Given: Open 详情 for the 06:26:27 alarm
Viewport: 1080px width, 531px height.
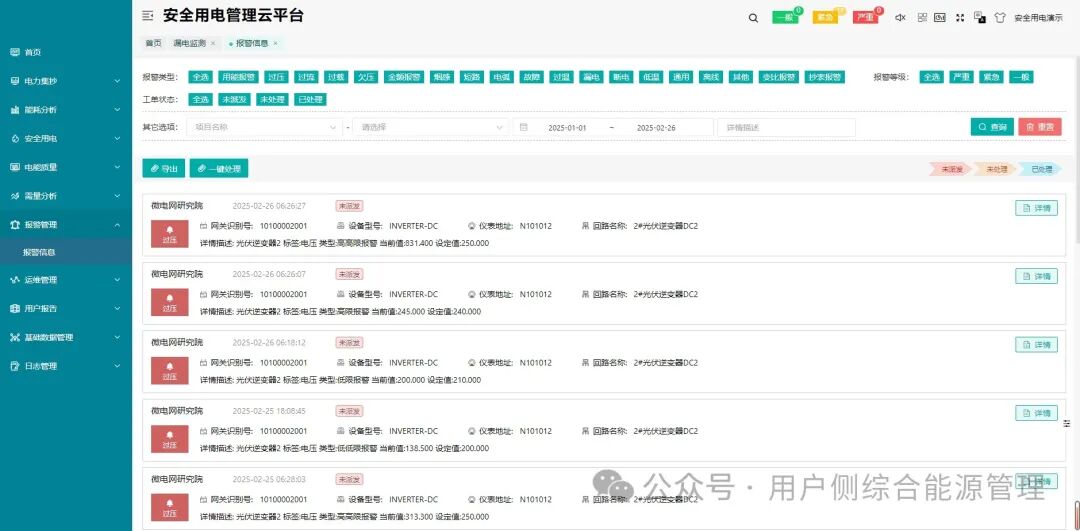Looking at the screenshot, I should [1036, 208].
